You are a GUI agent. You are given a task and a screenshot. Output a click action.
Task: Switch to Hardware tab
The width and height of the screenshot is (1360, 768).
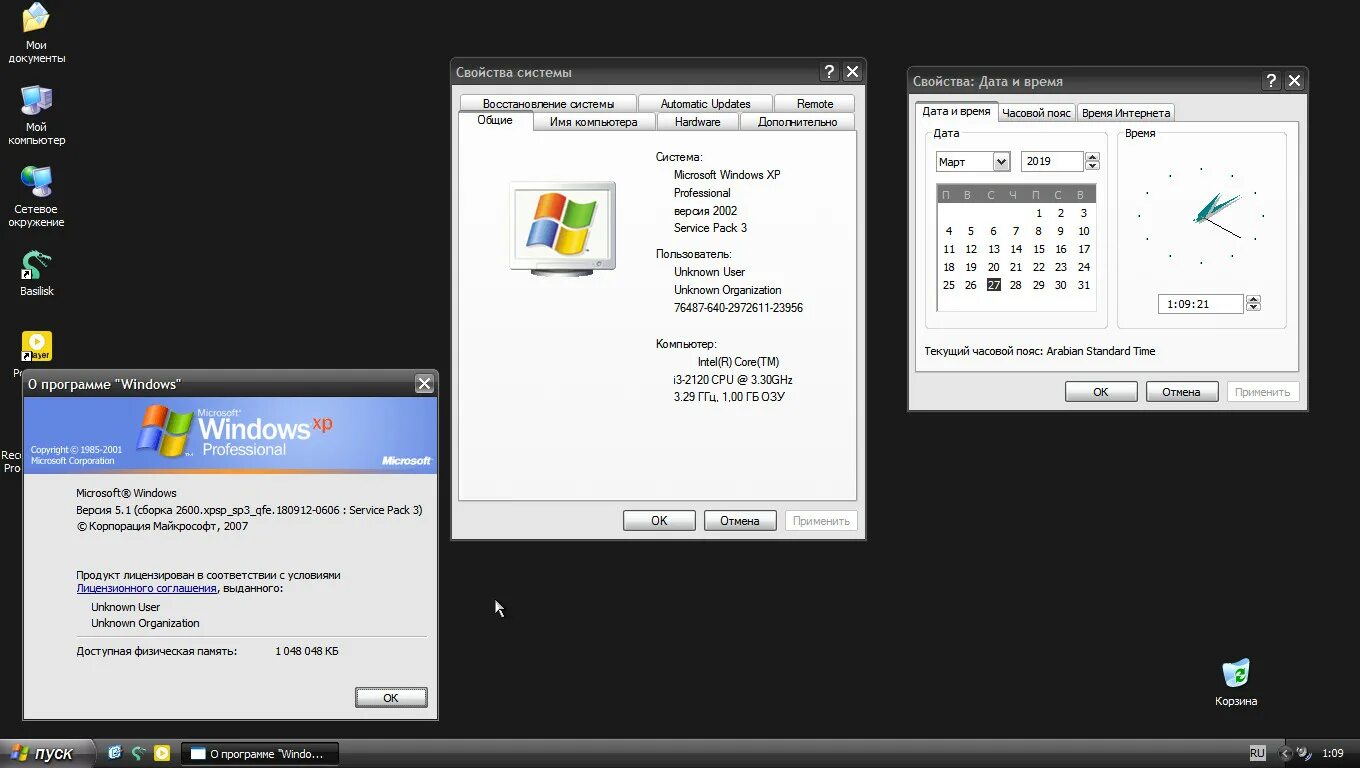697,122
